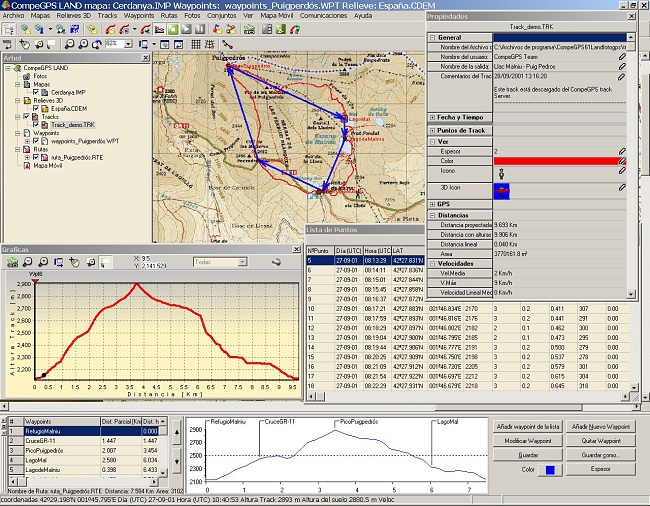Click the Guardar como button
The image size is (650, 506).
click(601, 455)
